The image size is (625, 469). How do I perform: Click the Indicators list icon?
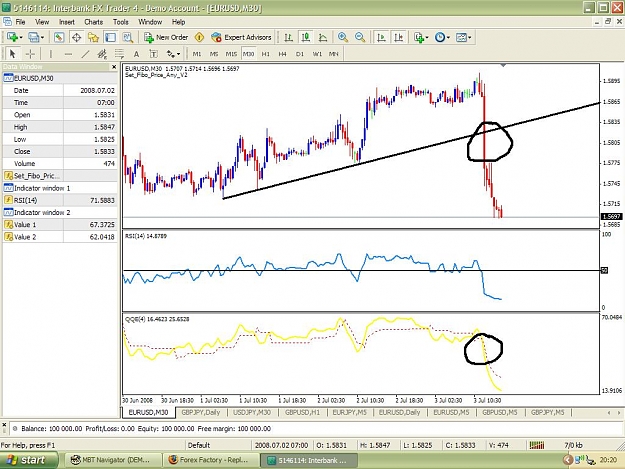click(418, 37)
